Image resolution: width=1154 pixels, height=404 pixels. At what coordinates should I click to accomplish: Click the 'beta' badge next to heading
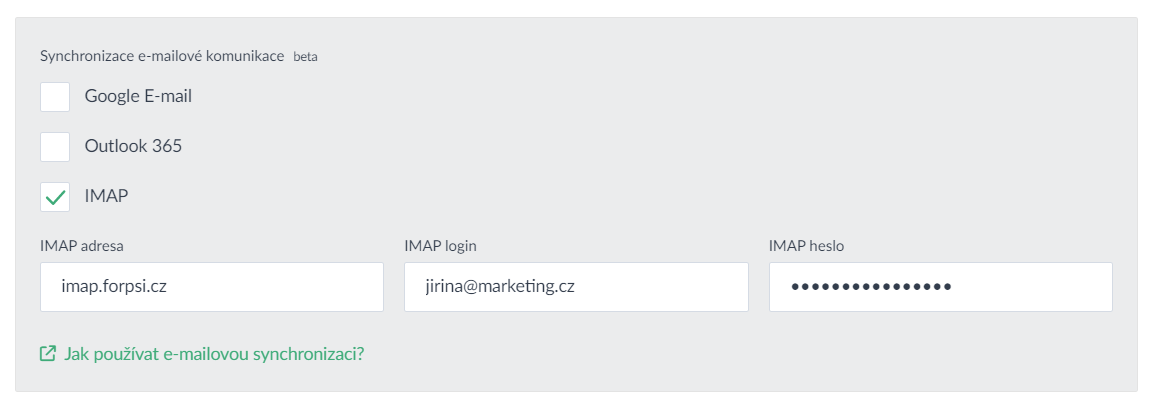[x=305, y=57]
